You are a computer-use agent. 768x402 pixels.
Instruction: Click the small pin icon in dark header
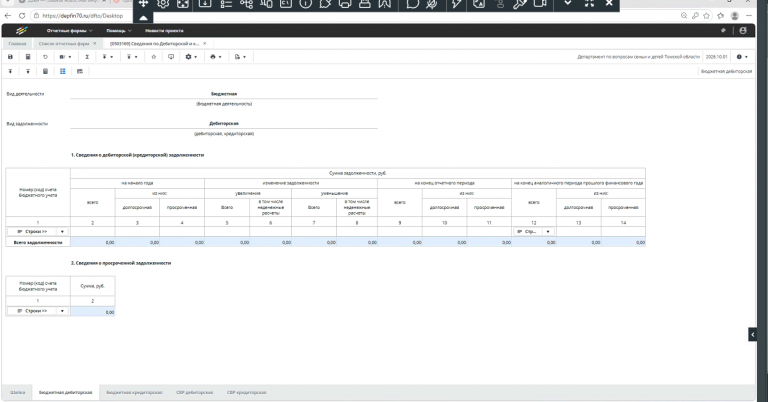pyautogui.click(x=723, y=30)
